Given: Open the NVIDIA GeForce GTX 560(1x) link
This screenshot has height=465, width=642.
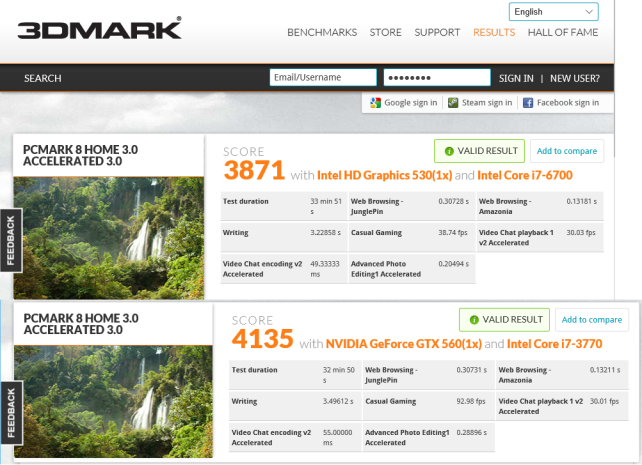Looking at the screenshot, I should 404,344.
